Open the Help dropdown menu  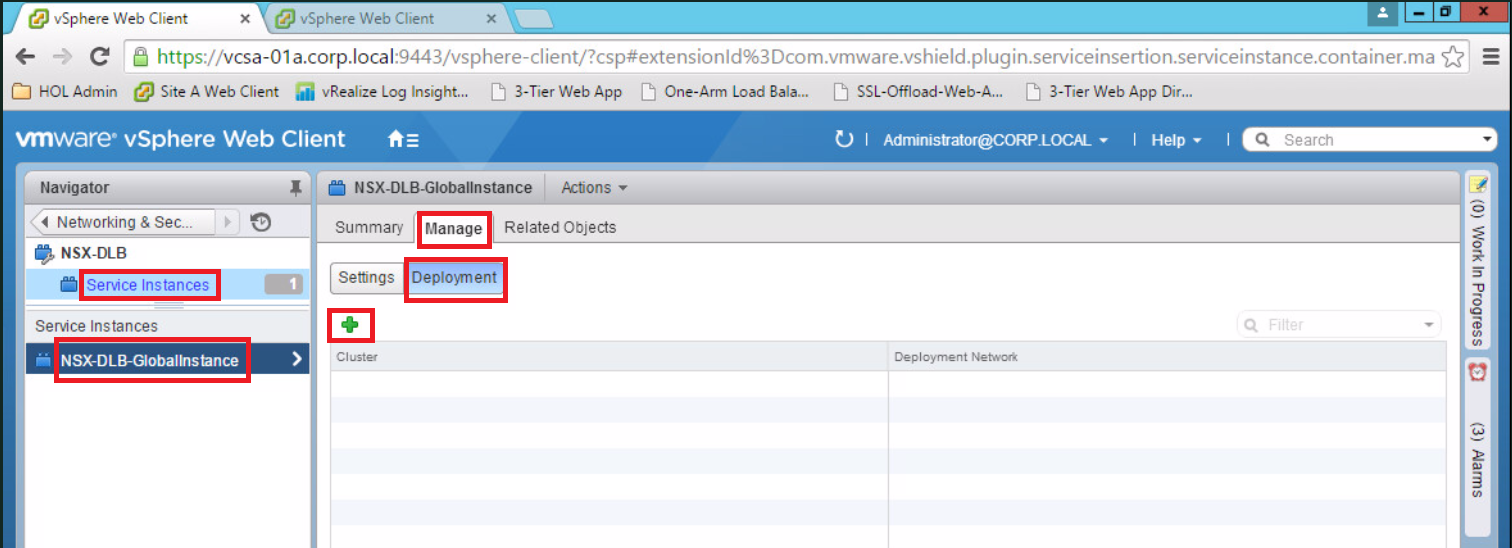tap(1176, 140)
